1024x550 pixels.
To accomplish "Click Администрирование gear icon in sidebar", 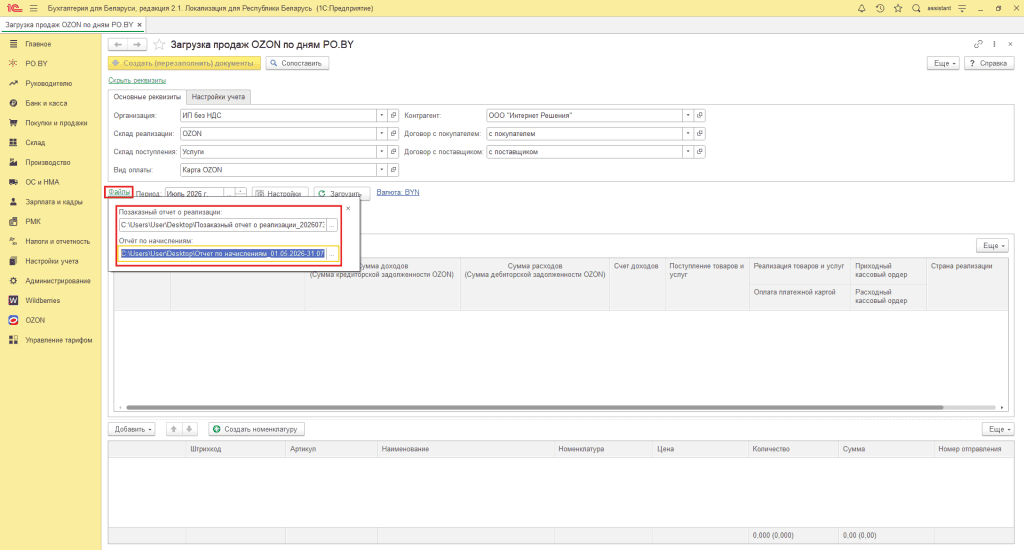I will pos(13,281).
